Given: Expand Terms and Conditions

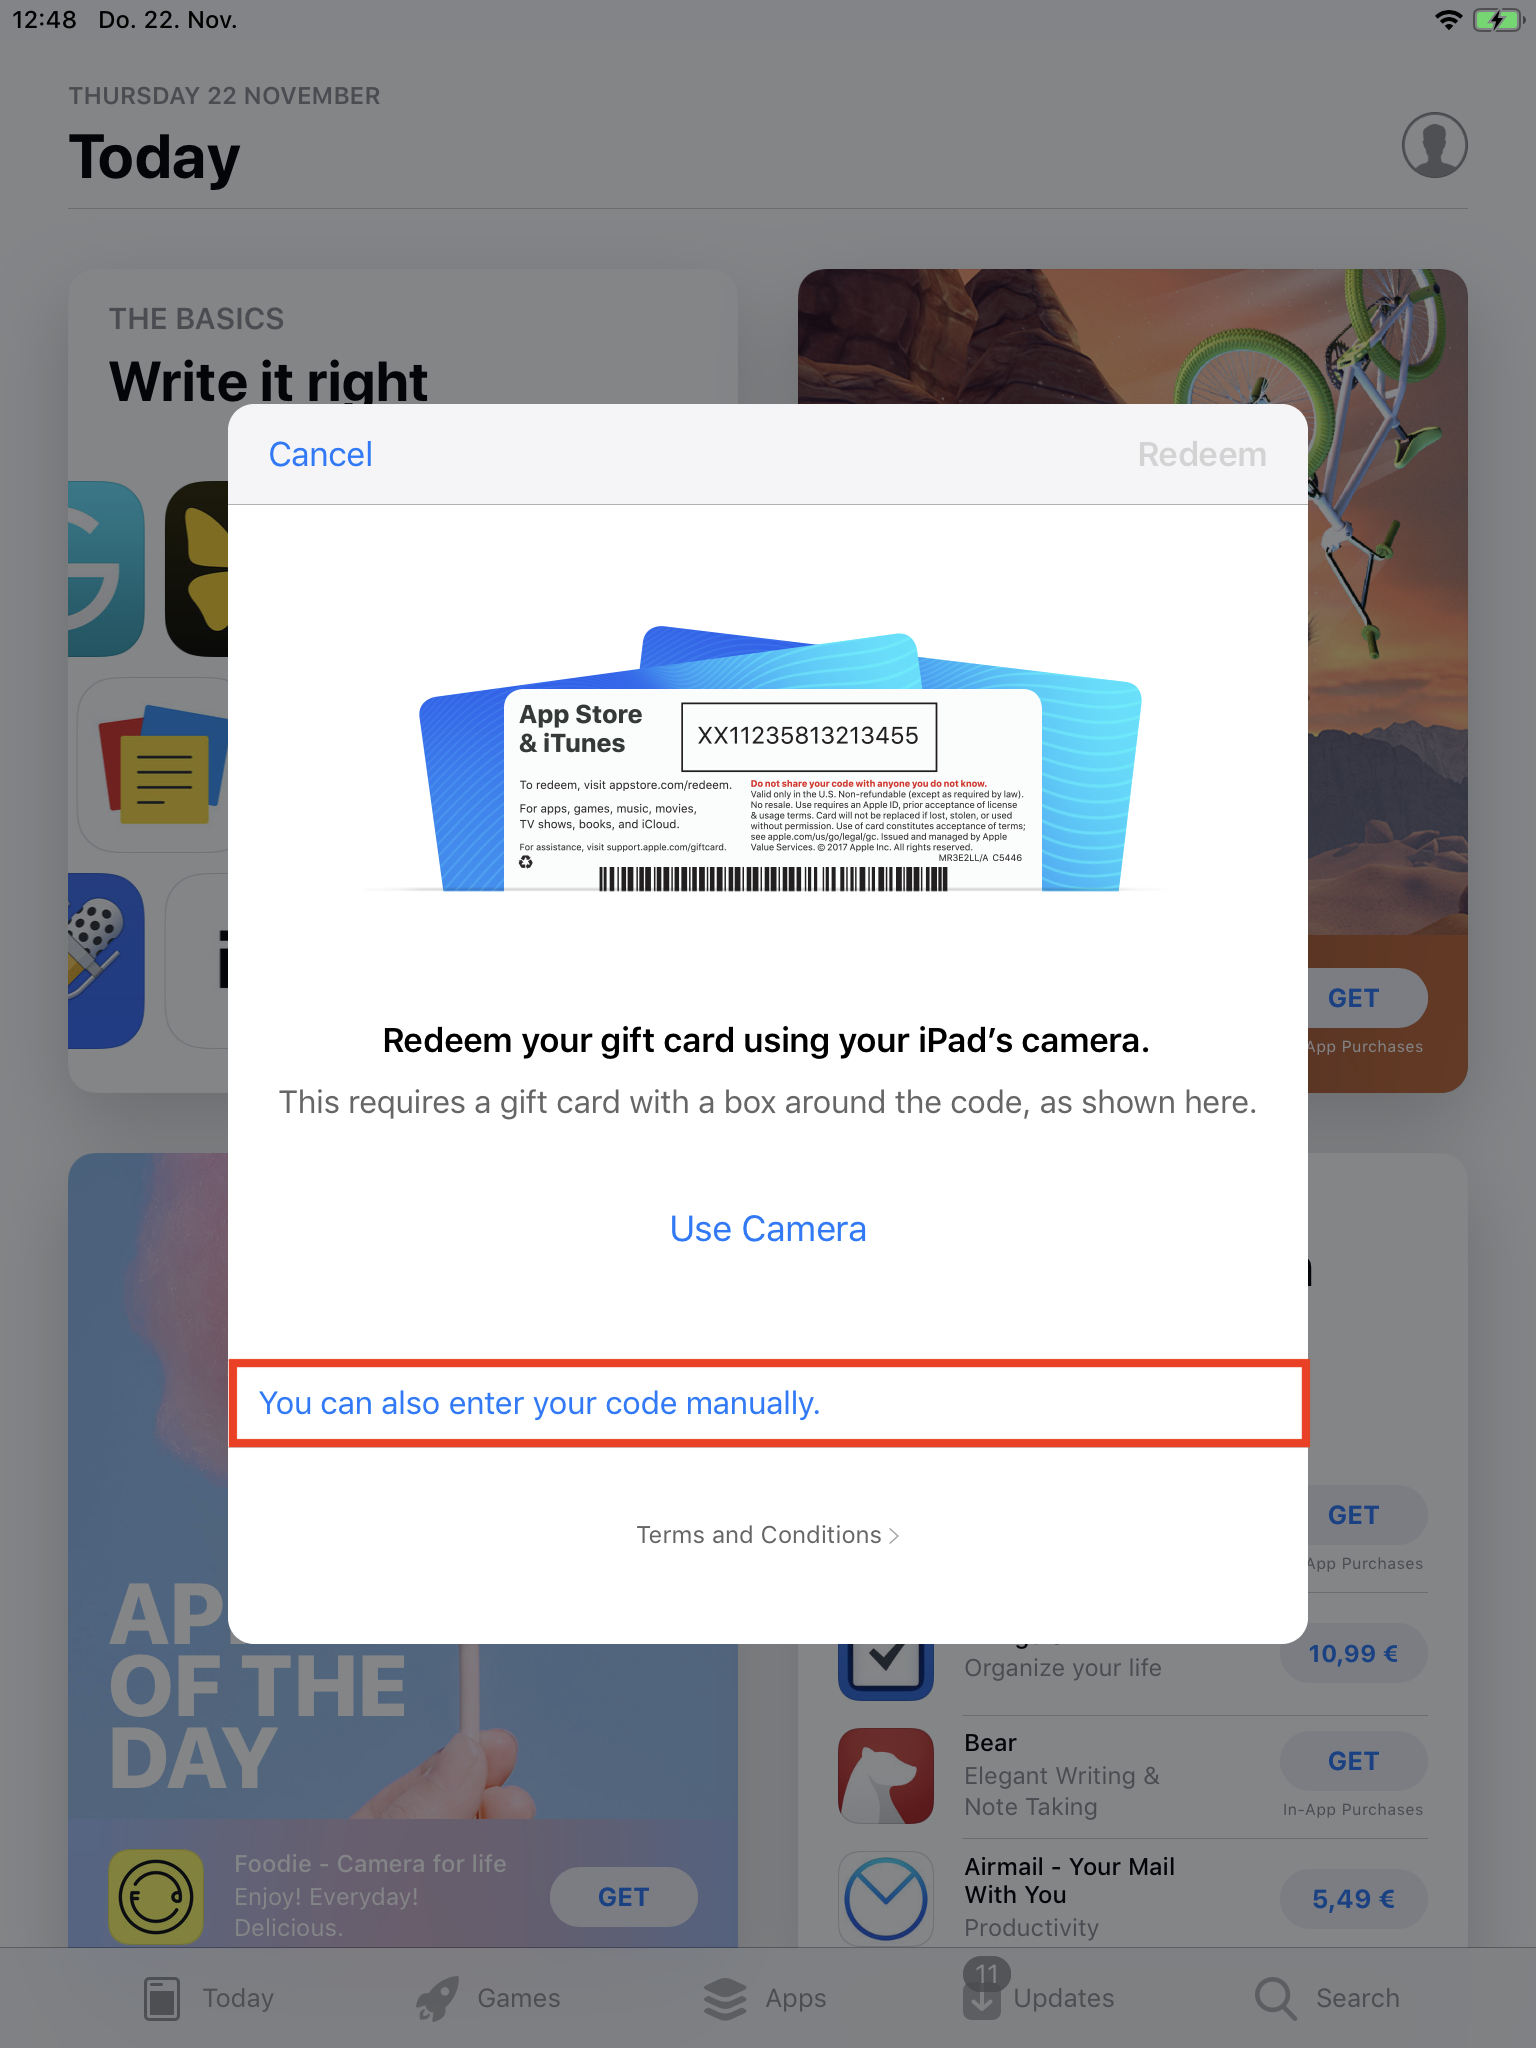Looking at the screenshot, I should click(768, 1534).
